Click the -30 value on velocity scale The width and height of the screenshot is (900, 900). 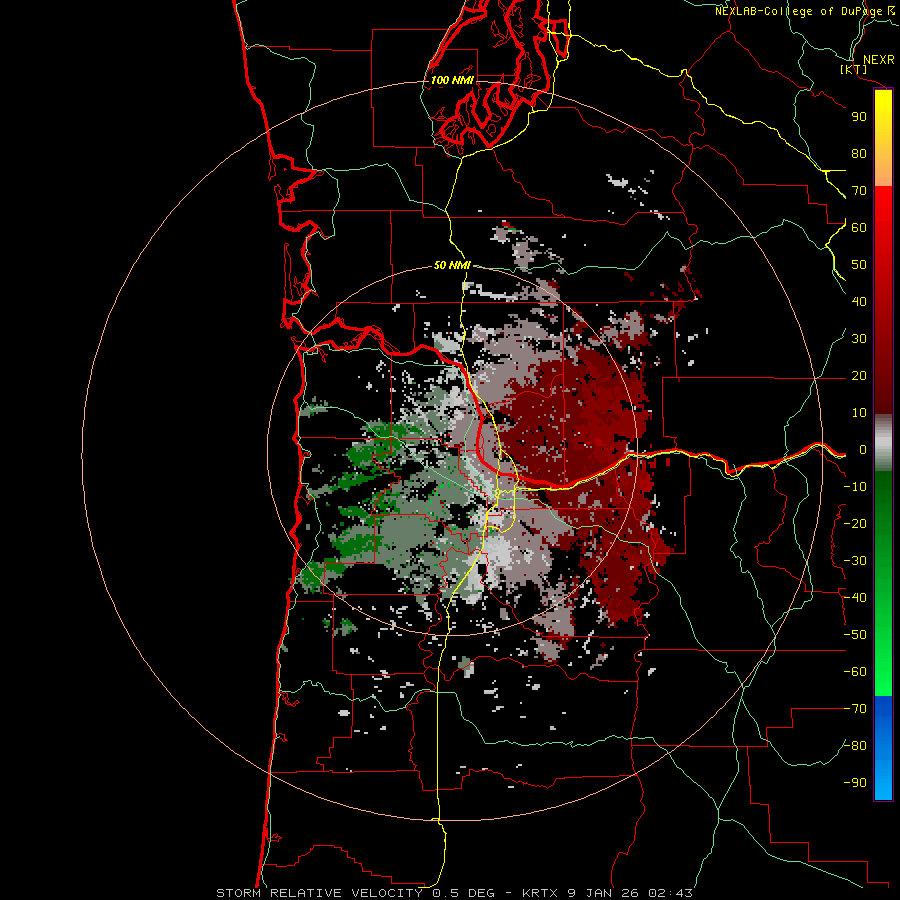tap(855, 561)
